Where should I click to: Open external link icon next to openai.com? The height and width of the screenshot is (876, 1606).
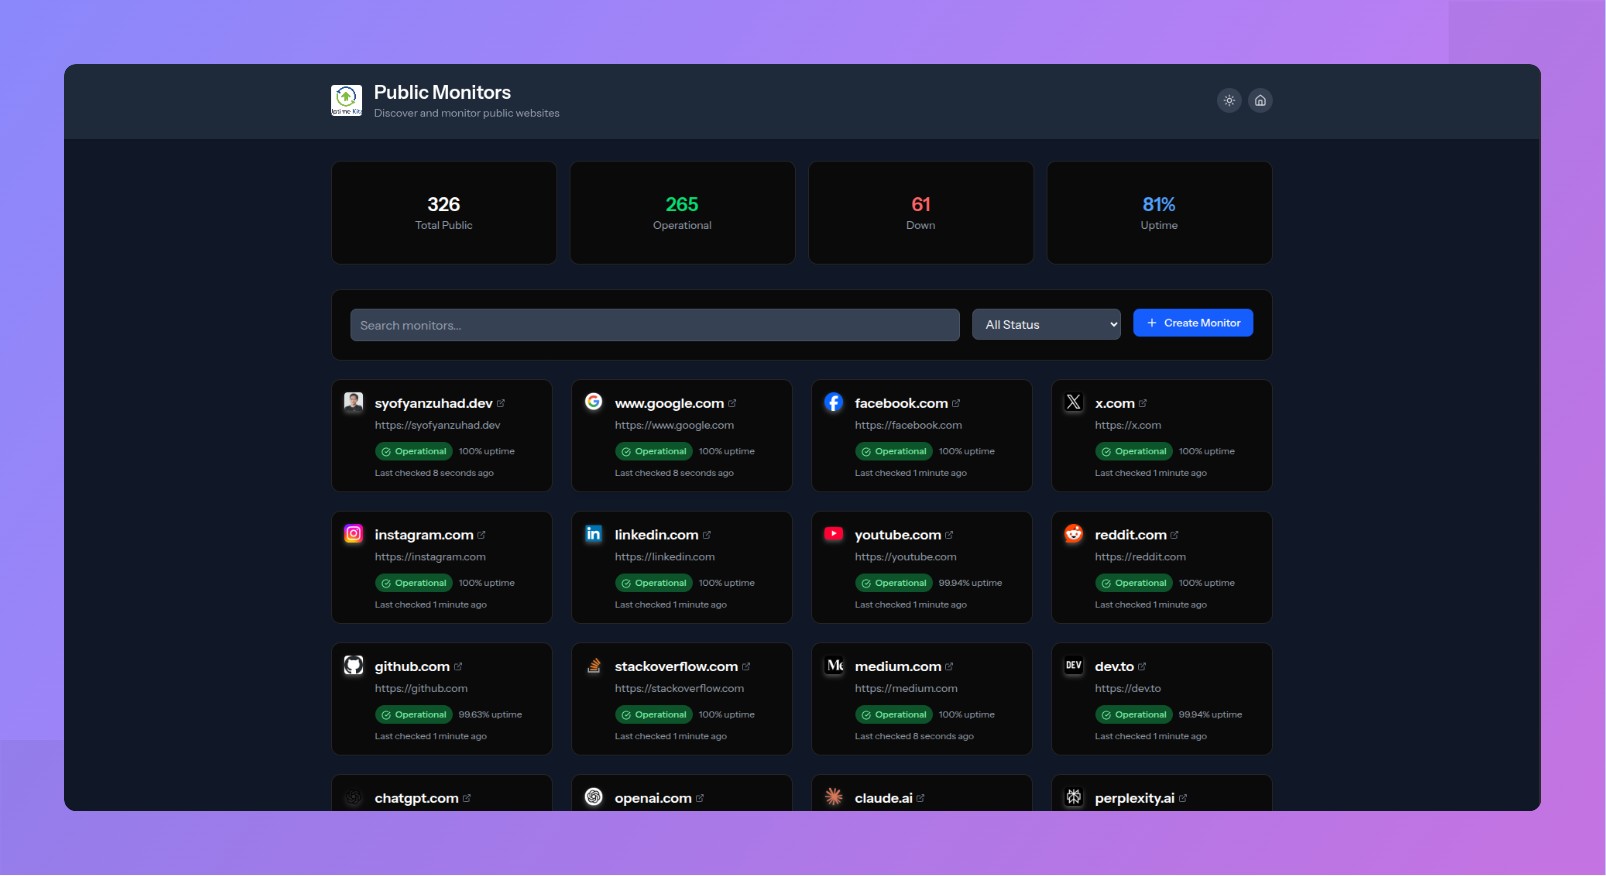pyautogui.click(x=700, y=798)
